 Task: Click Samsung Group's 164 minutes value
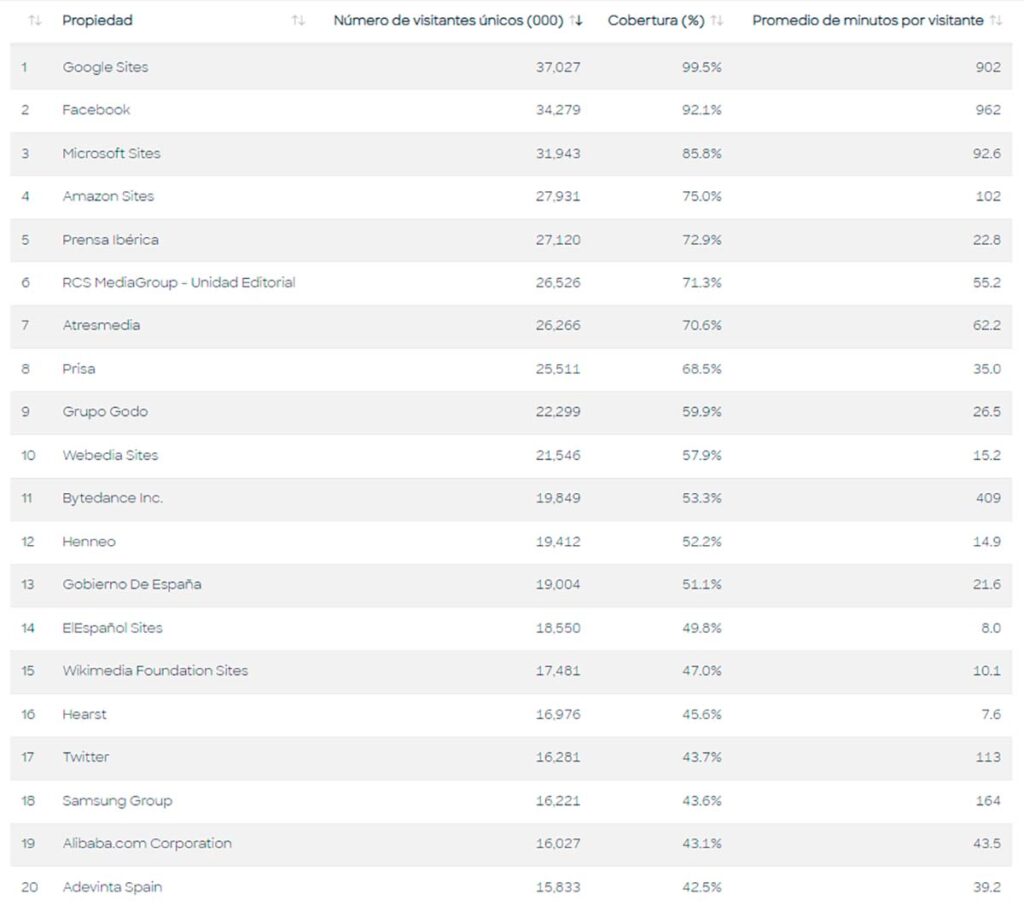point(988,801)
